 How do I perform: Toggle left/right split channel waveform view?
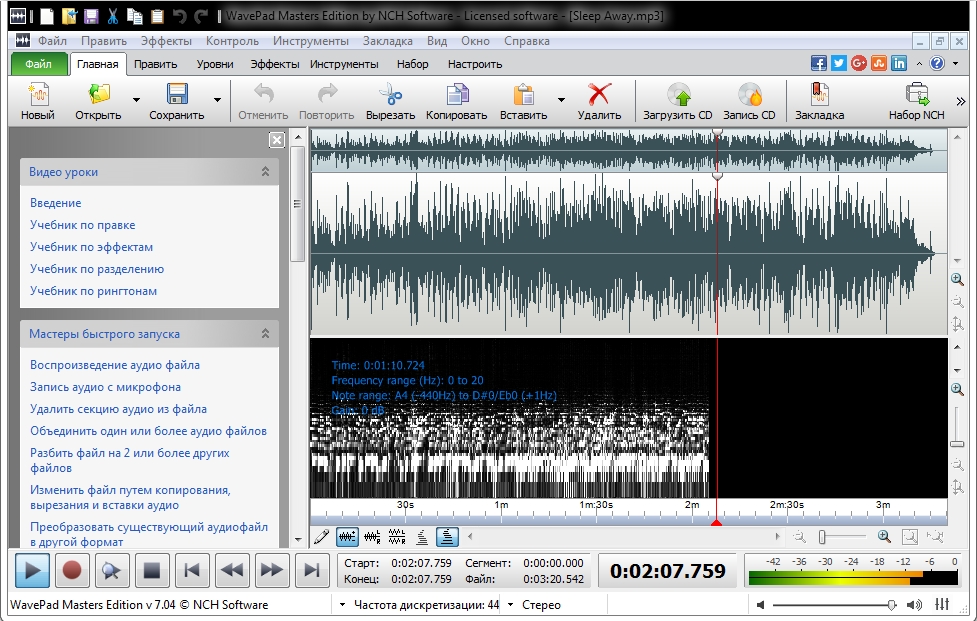pyautogui.click(x=372, y=536)
